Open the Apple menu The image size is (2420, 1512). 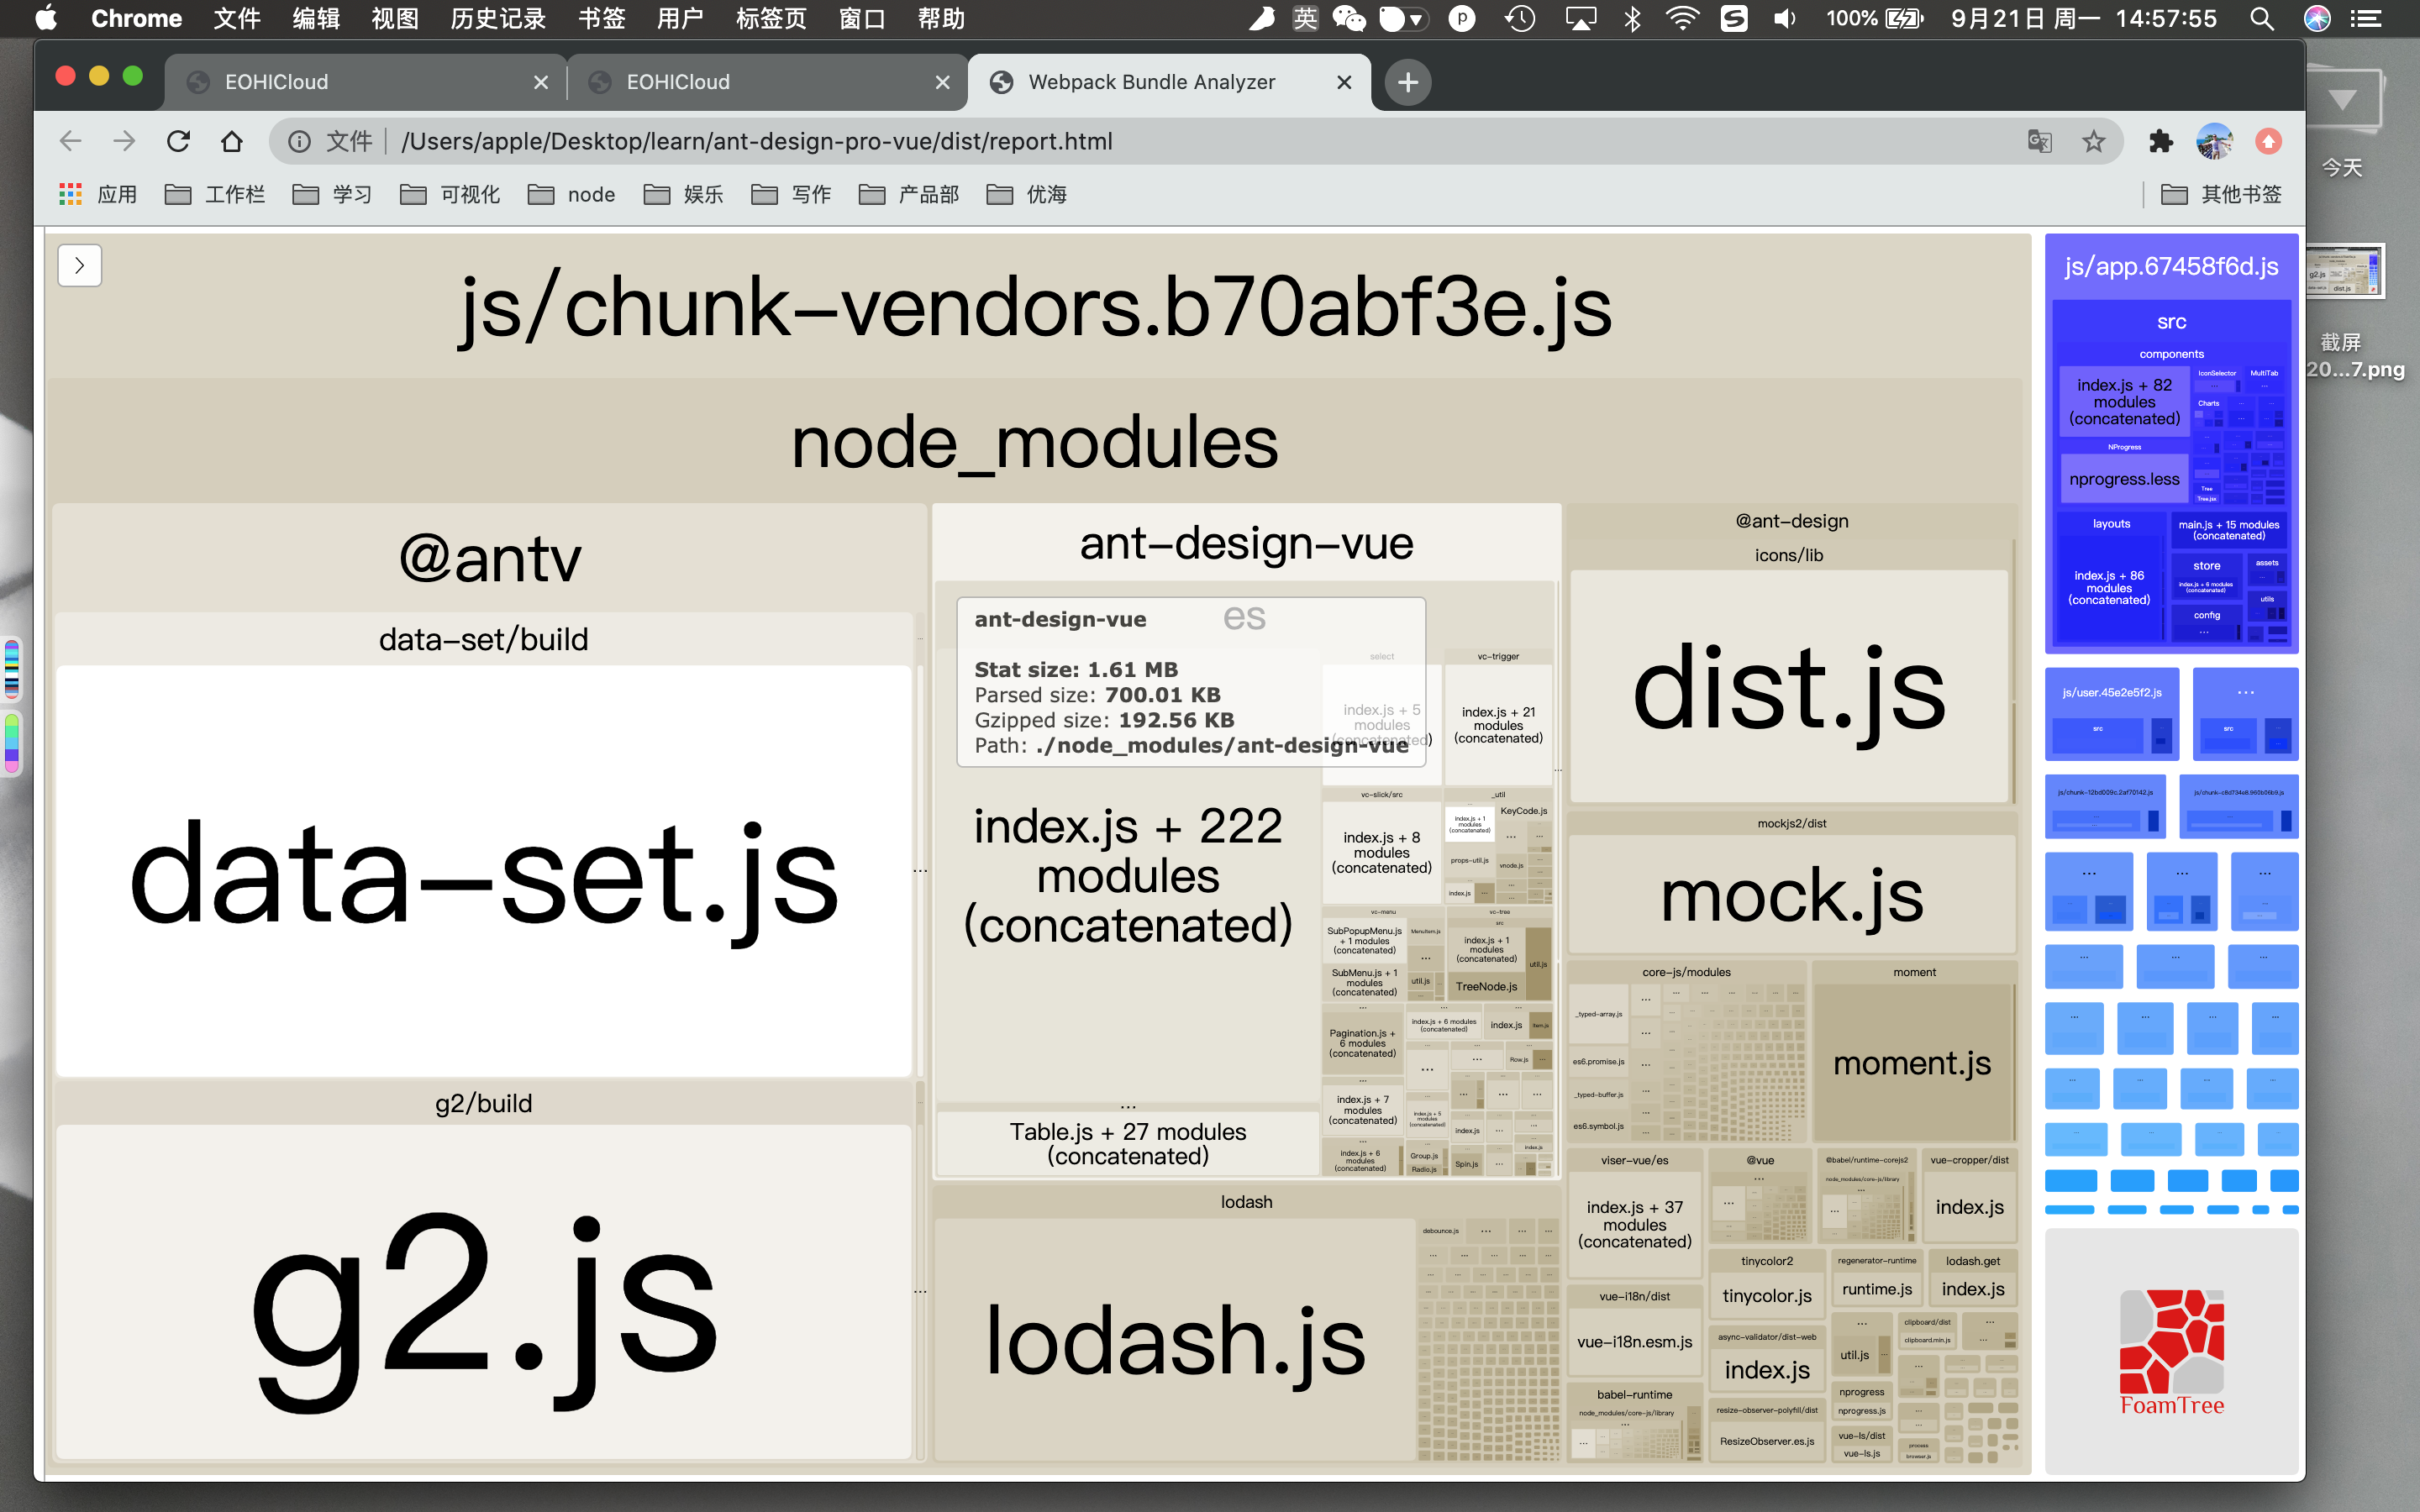click(46, 18)
